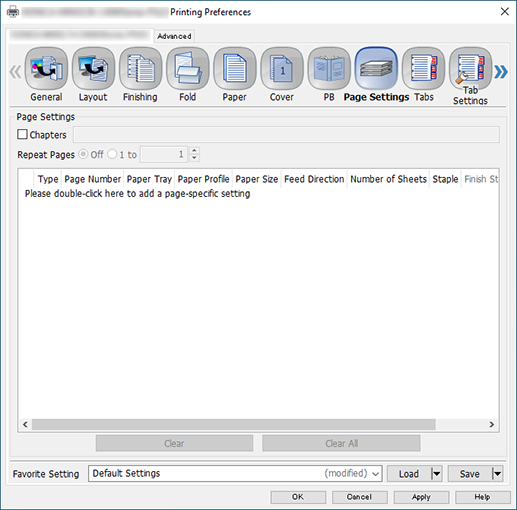Select Repeat Pages Off radio button
The width and height of the screenshot is (517, 510).
pyautogui.click(x=83, y=154)
